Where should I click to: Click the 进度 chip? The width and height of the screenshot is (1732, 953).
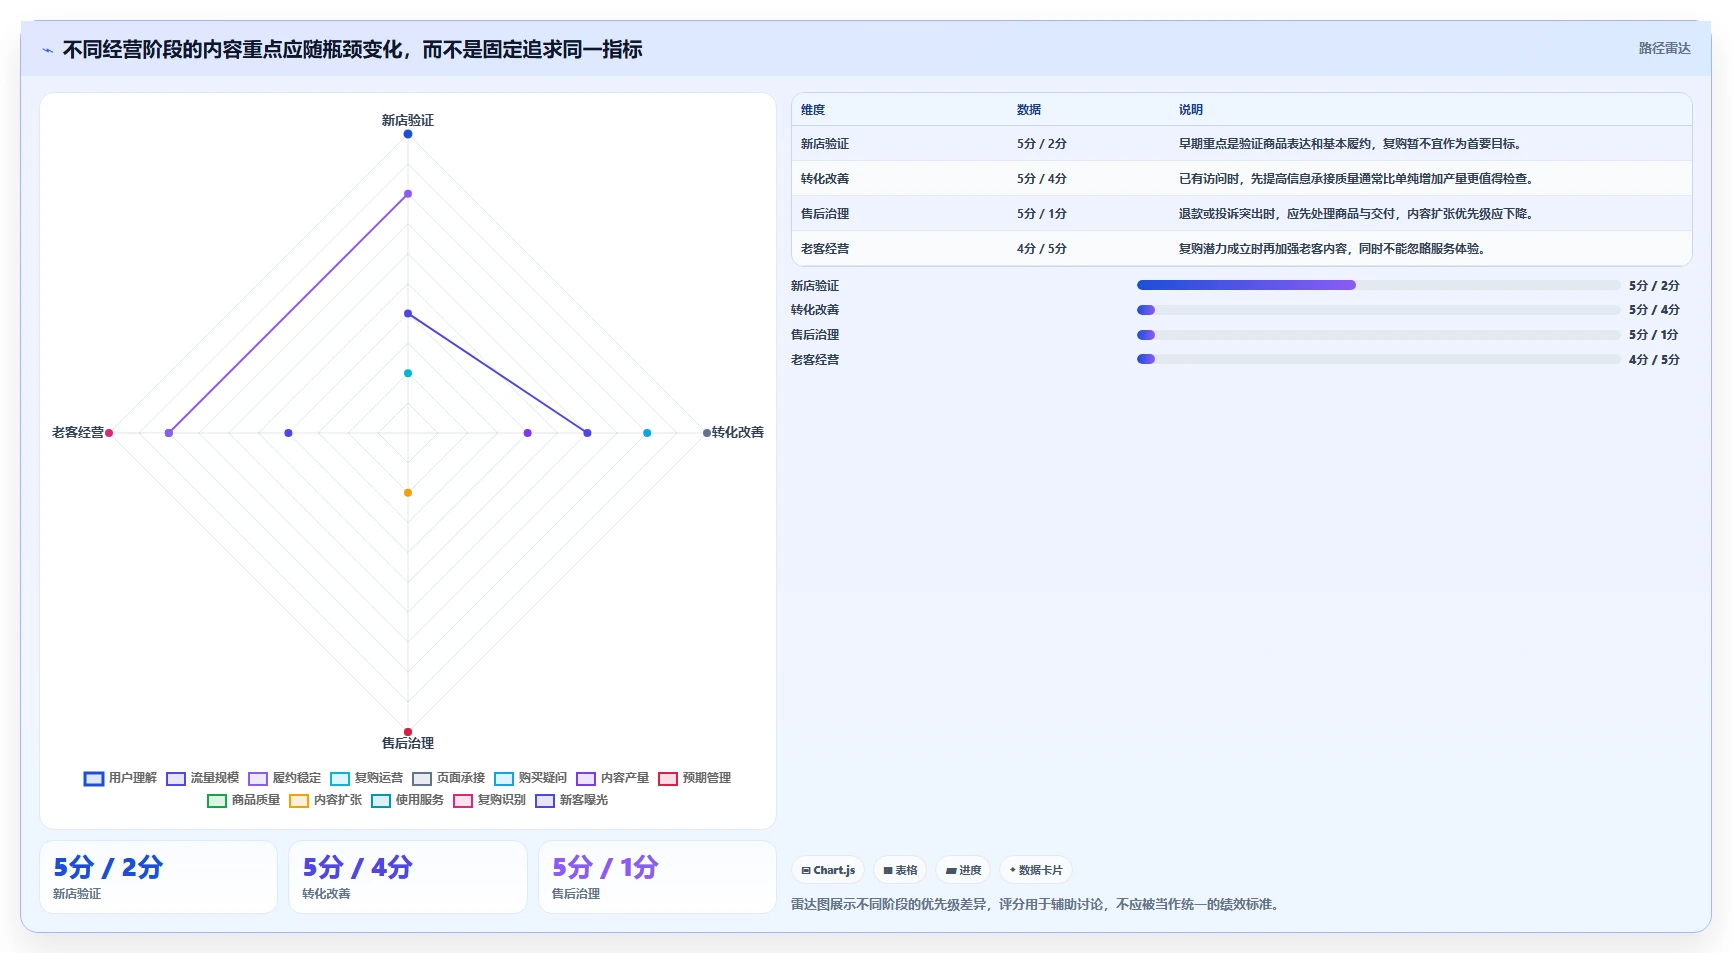coord(963,870)
